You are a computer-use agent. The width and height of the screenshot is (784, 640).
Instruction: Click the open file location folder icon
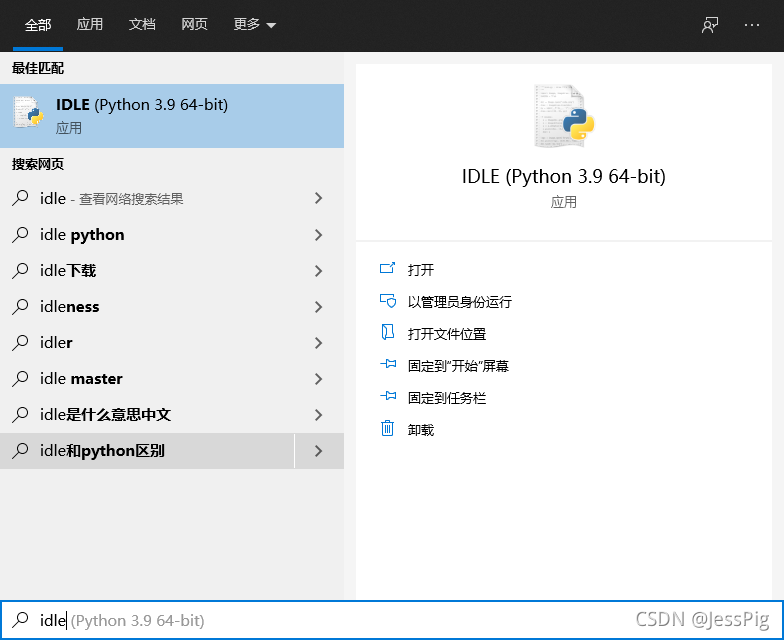tap(388, 332)
